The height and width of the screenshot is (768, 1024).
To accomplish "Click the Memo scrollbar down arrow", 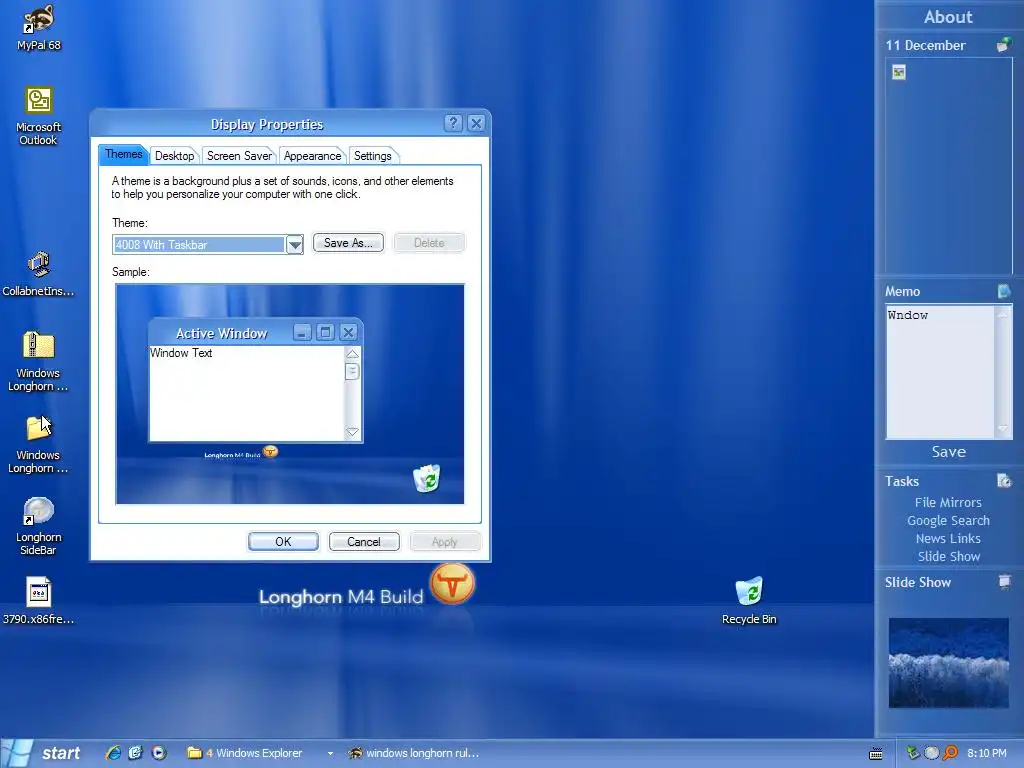I will [x=1002, y=429].
